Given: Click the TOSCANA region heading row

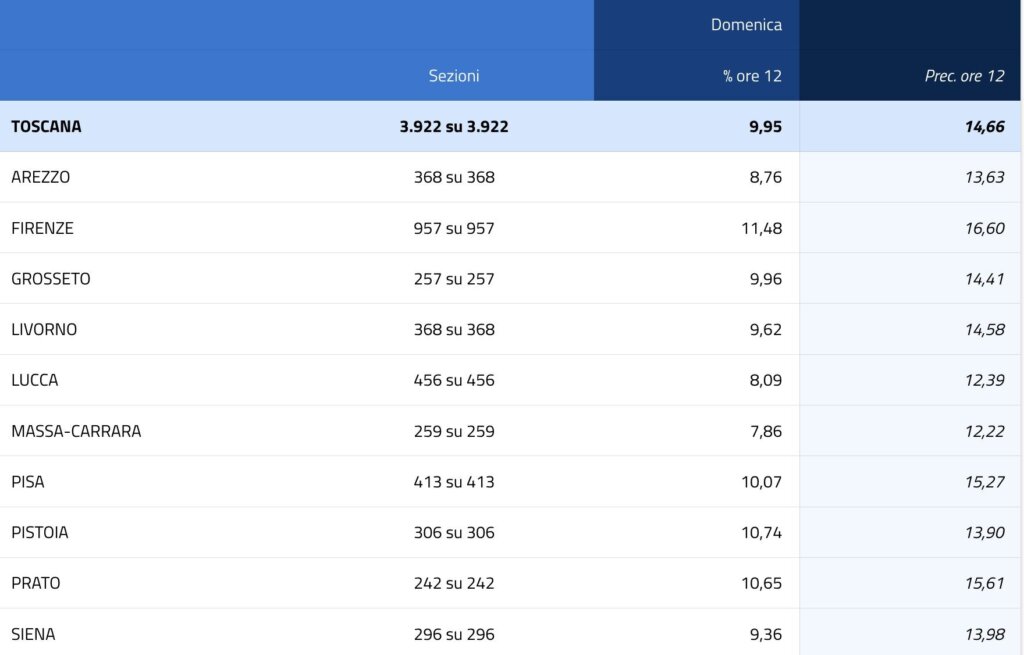Looking at the screenshot, I should pyautogui.click(x=47, y=127).
